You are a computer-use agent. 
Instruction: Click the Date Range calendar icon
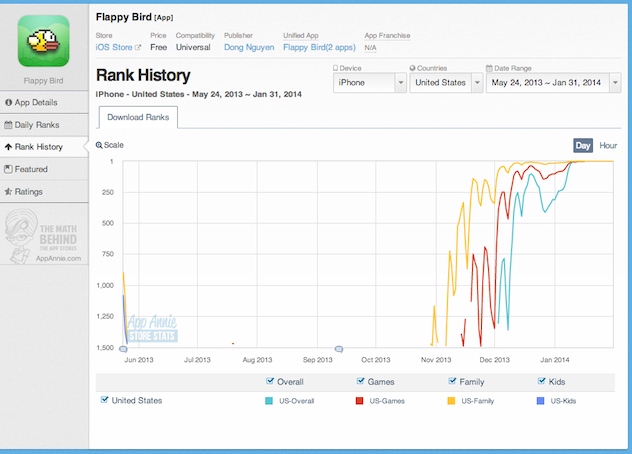(489, 68)
